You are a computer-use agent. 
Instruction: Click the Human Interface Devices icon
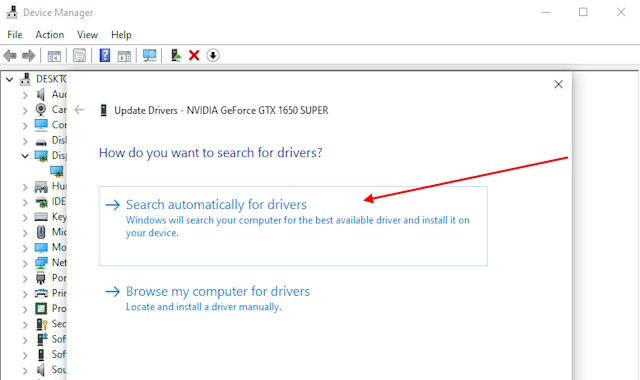[x=41, y=187]
